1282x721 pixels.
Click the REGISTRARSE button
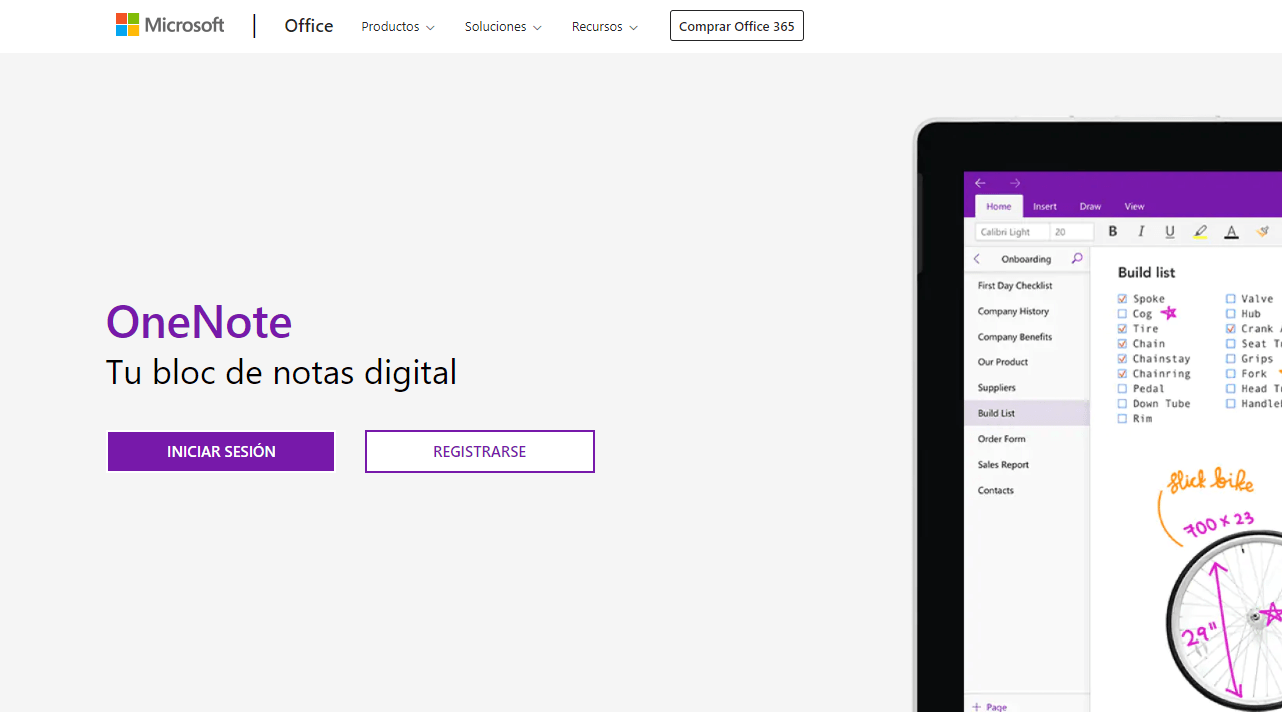point(479,452)
